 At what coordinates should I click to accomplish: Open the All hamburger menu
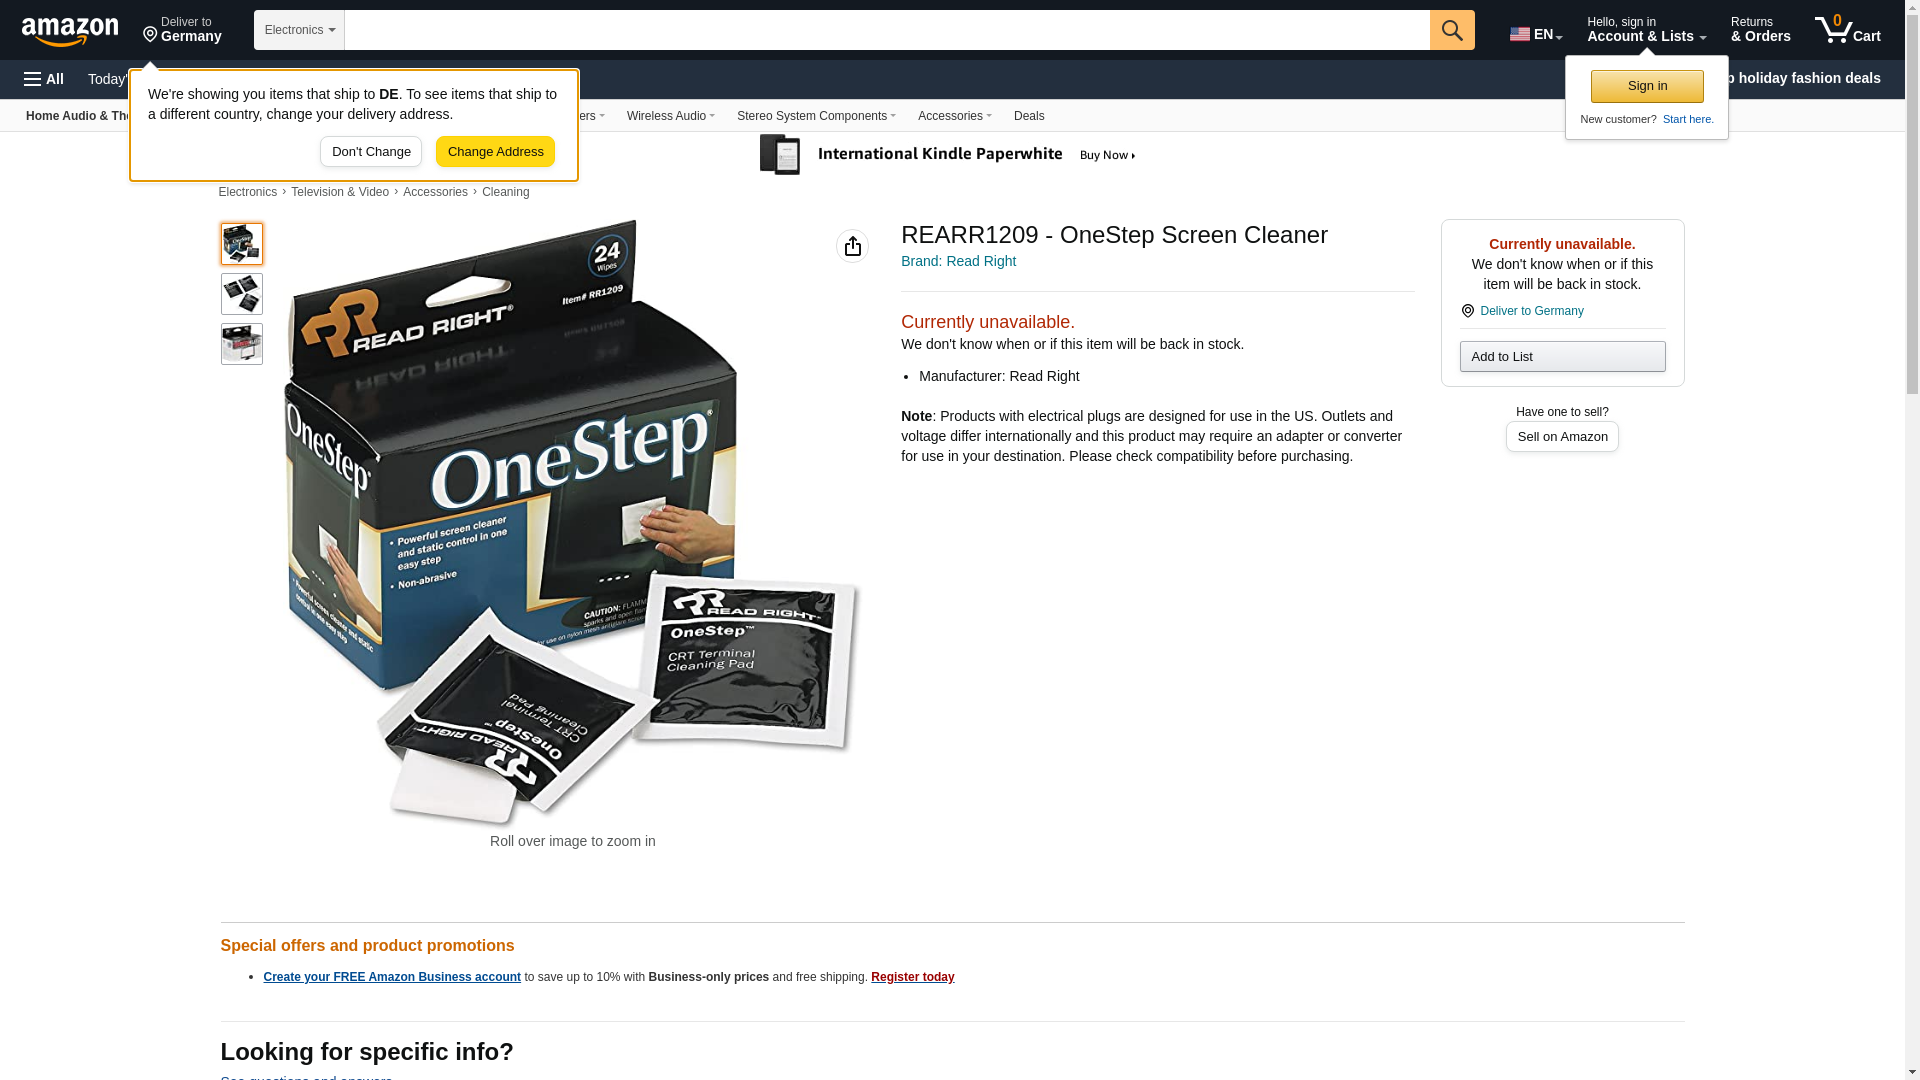[44, 79]
